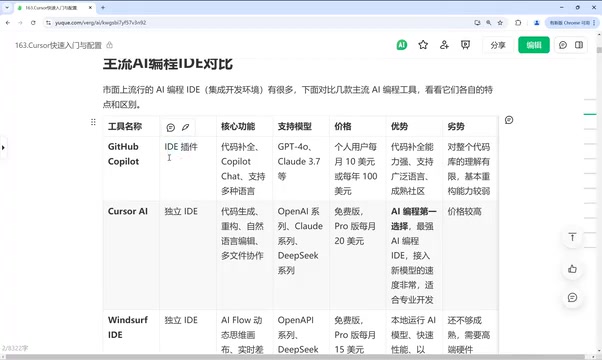Click the 对整个代码库的理解有限 cell
The width and height of the screenshot is (602, 360).
pos(470,168)
